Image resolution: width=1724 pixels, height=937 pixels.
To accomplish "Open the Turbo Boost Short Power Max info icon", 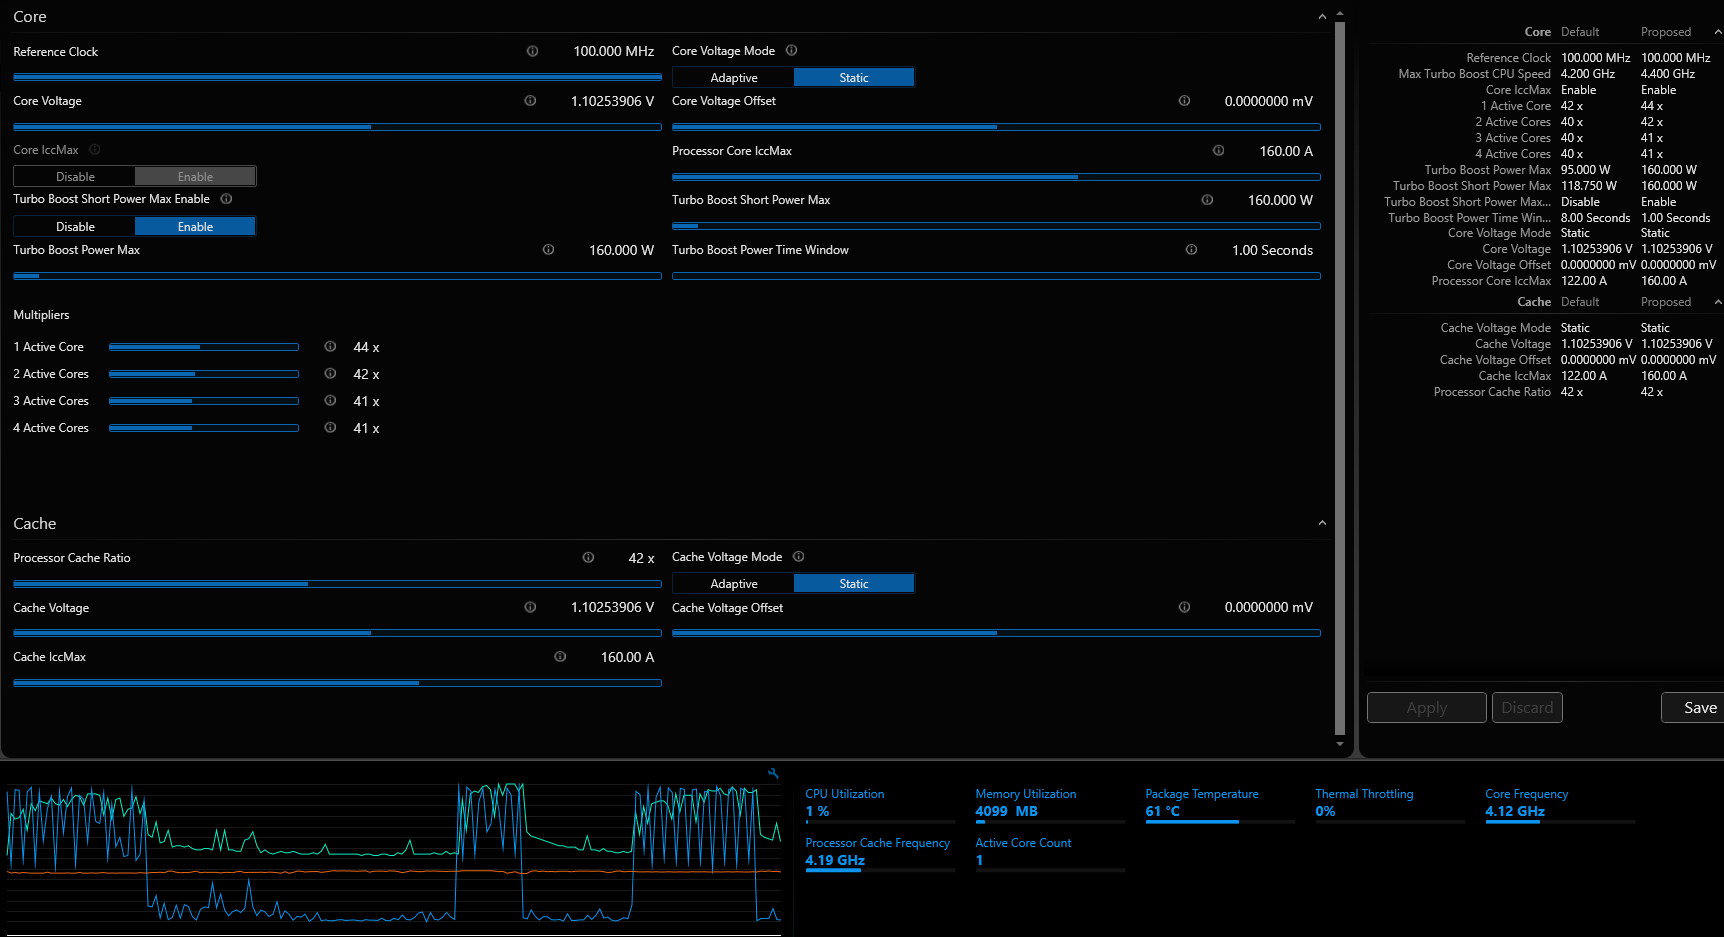I will tap(1207, 200).
